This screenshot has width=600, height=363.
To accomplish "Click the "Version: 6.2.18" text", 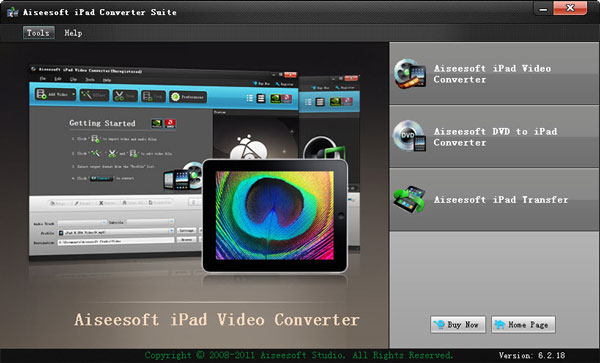I will pyautogui.click(x=532, y=355).
